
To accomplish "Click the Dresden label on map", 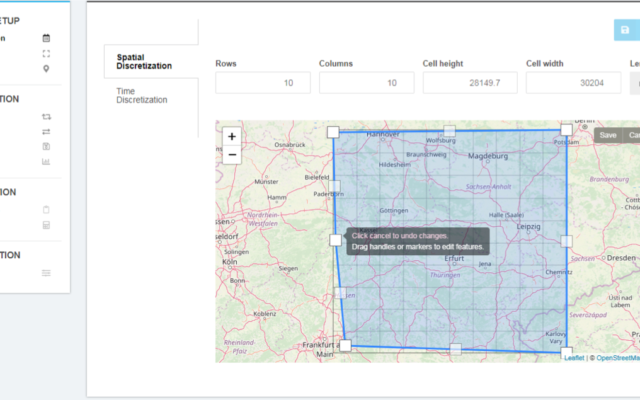I will [621, 258].
